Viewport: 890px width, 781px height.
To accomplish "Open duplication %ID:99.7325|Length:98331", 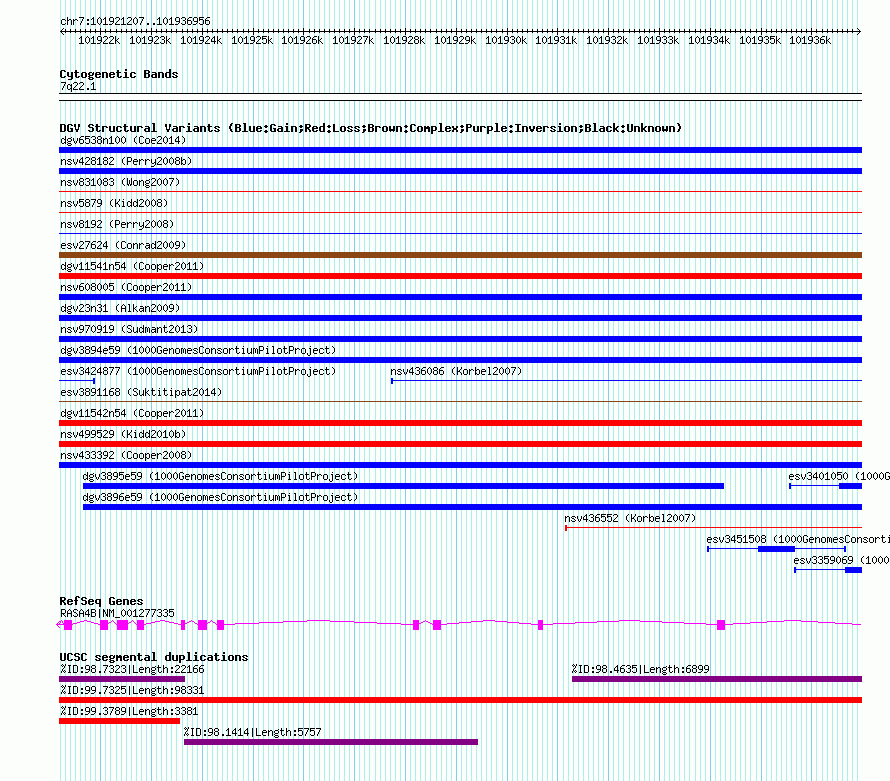I will pyautogui.click(x=132, y=691).
